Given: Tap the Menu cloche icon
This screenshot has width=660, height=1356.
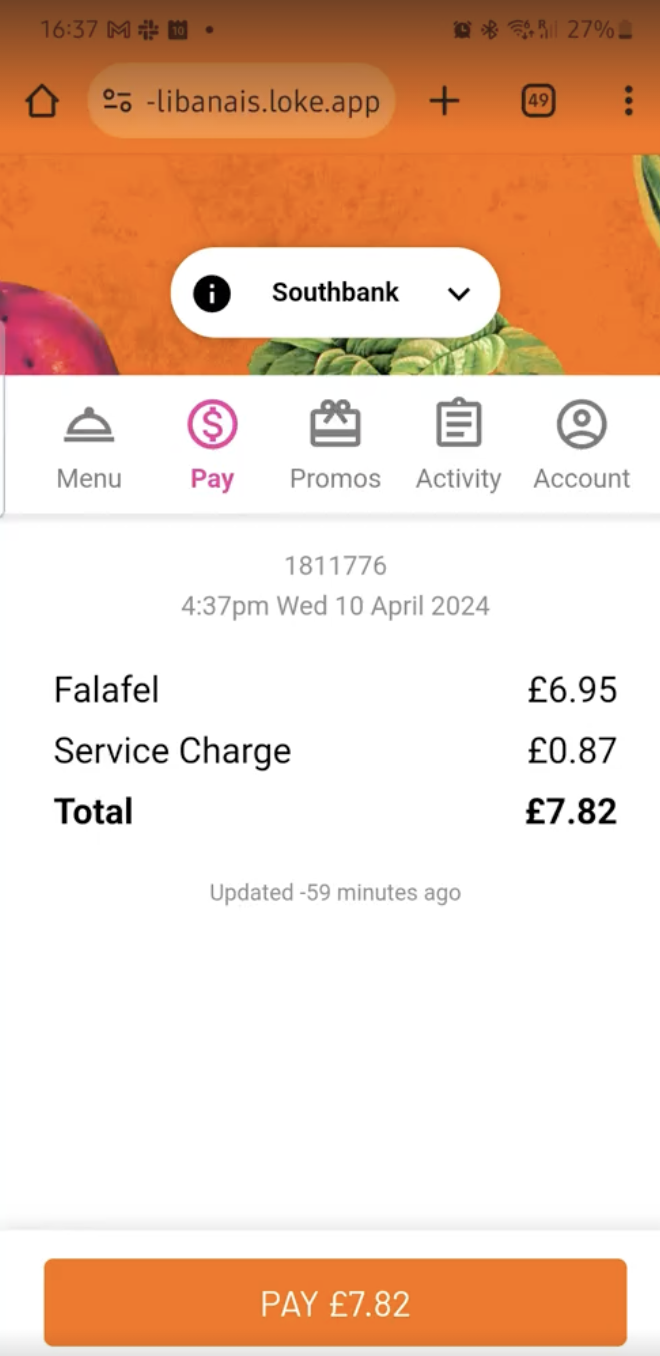Looking at the screenshot, I should click(x=89, y=425).
